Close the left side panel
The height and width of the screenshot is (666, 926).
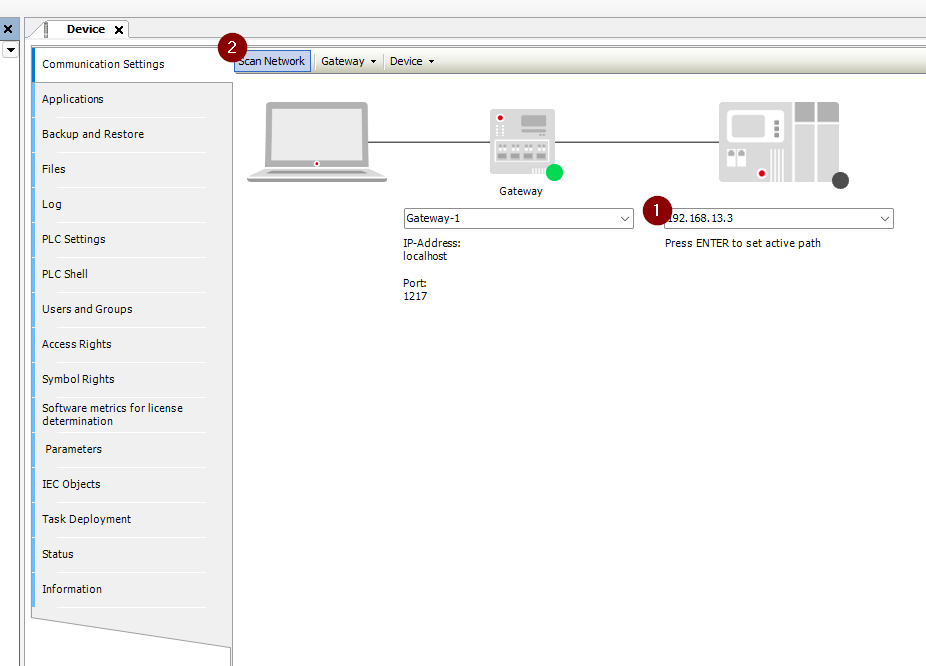pyautogui.click(x=8, y=28)
